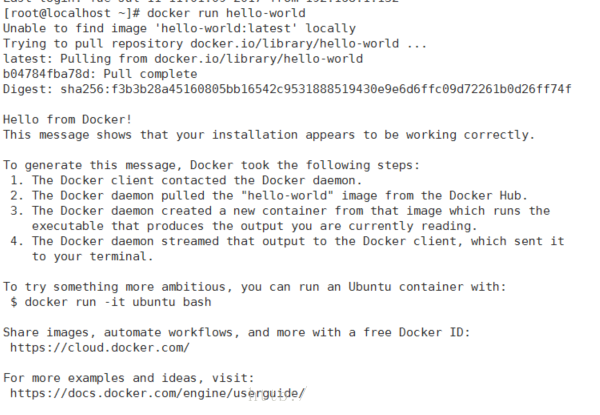Click the 'Hello from Docker!' line
Screen dimensions: 600x415
coord(67,120)
